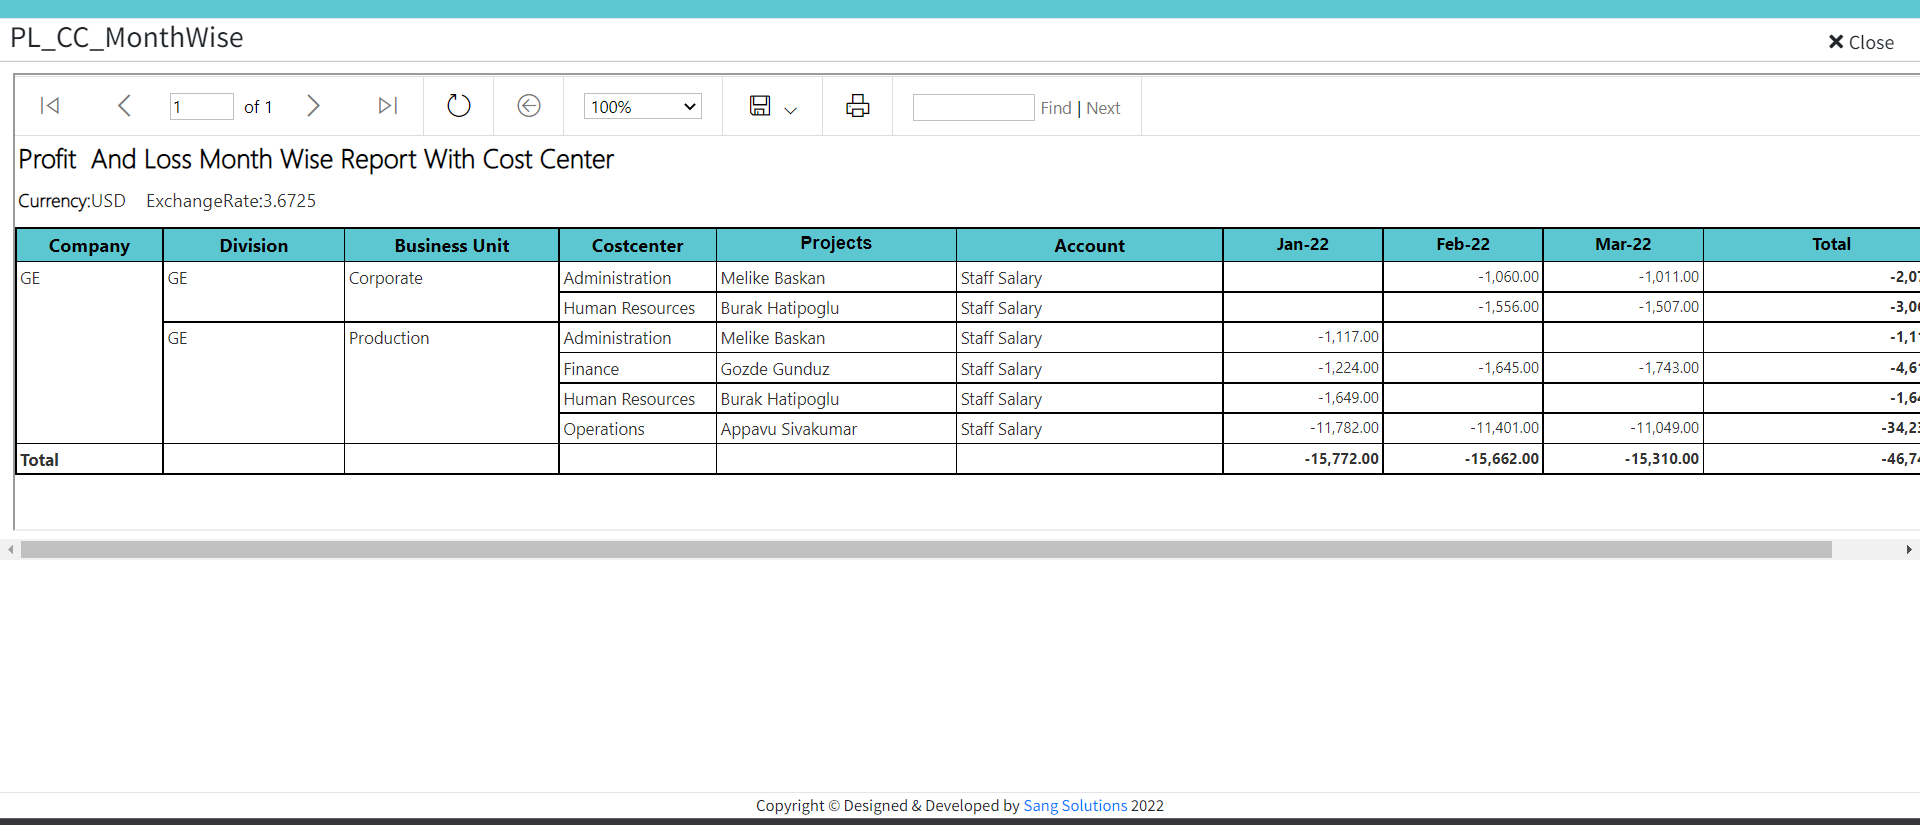Click the Next search result link
Image resolution: width=1920 pixels, height=825 pixels.
(x=1103, y=108)
